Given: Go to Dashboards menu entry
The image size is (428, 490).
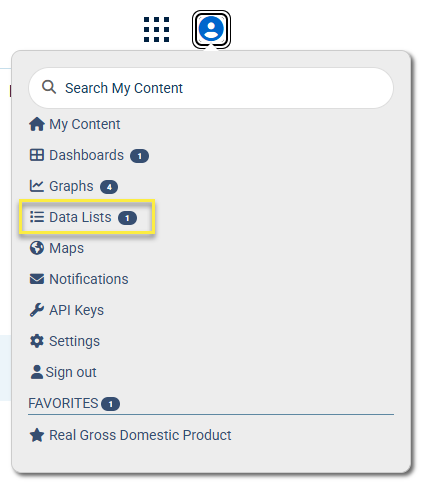Looking at the screenshot, I should (89, 155).
